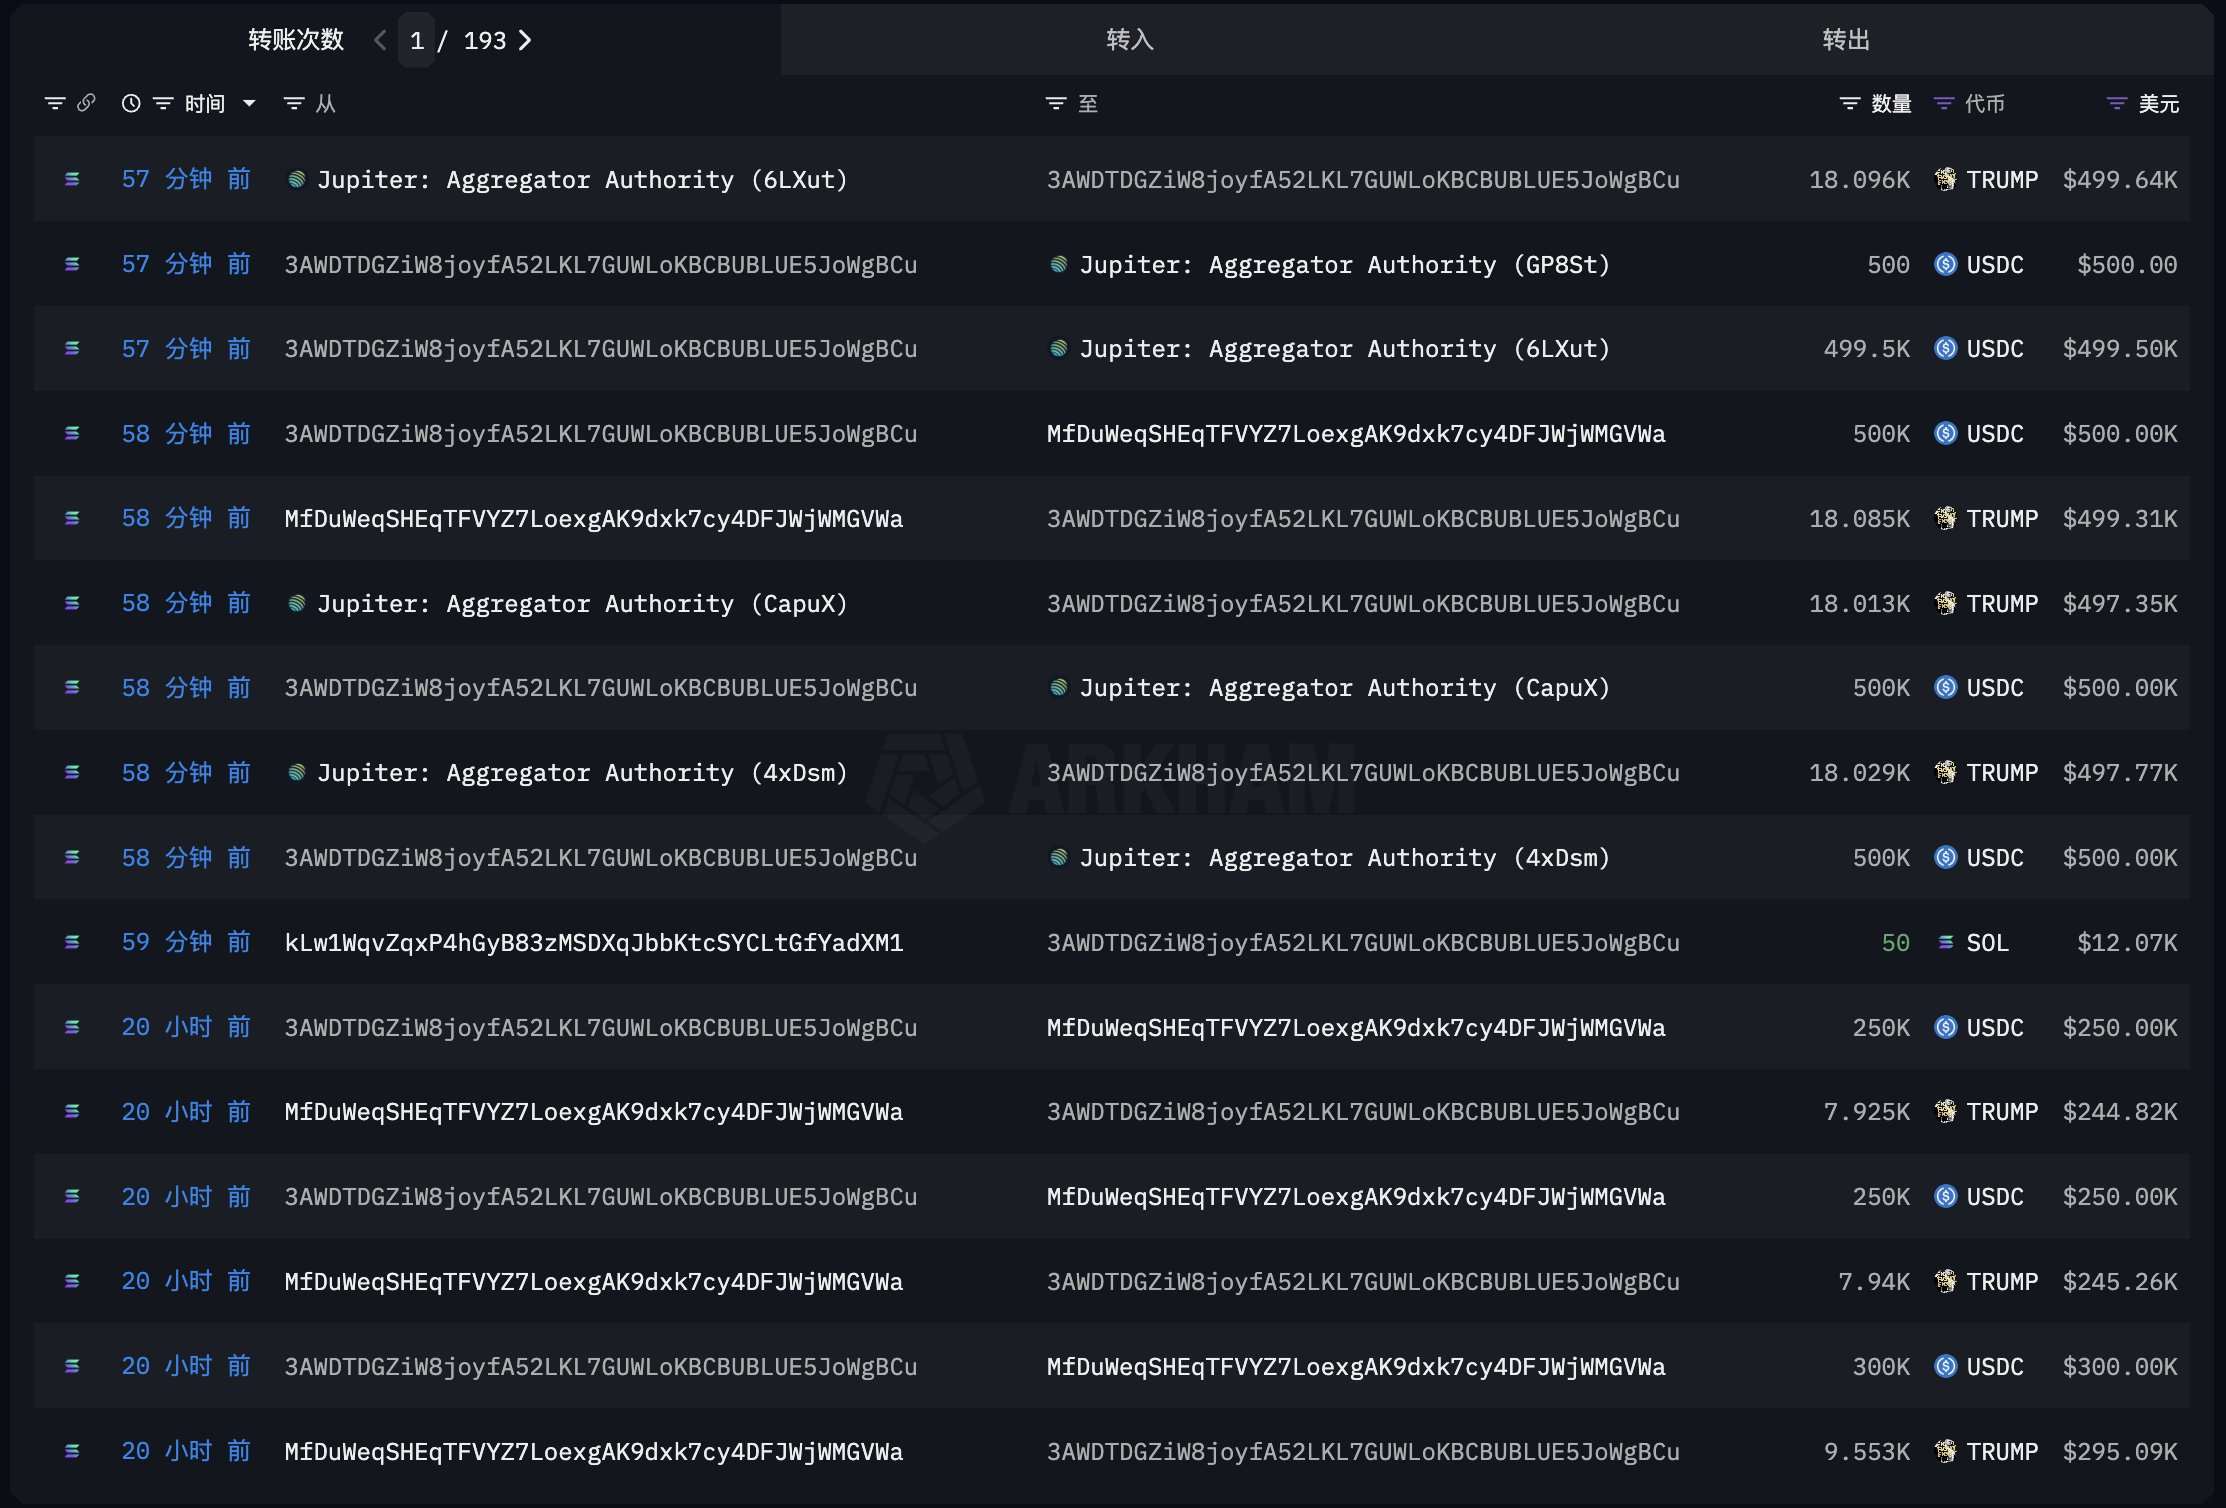Screen dimensions: 2226x1508
Task: Click Jupiter Aggregator Authority (CapuX) sender link
Action: coord(581,604)
